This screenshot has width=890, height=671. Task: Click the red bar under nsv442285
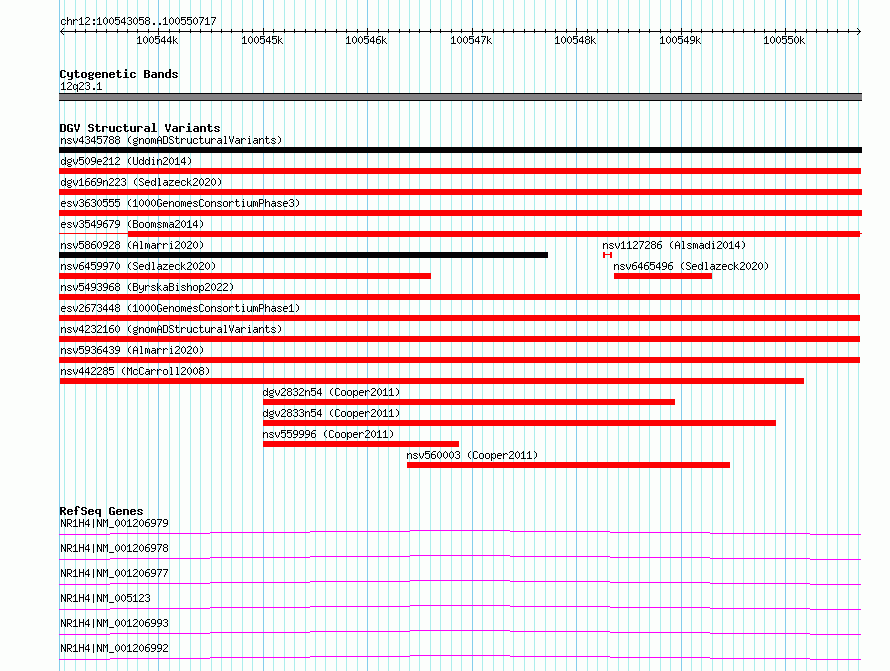[x=431, y=381]
